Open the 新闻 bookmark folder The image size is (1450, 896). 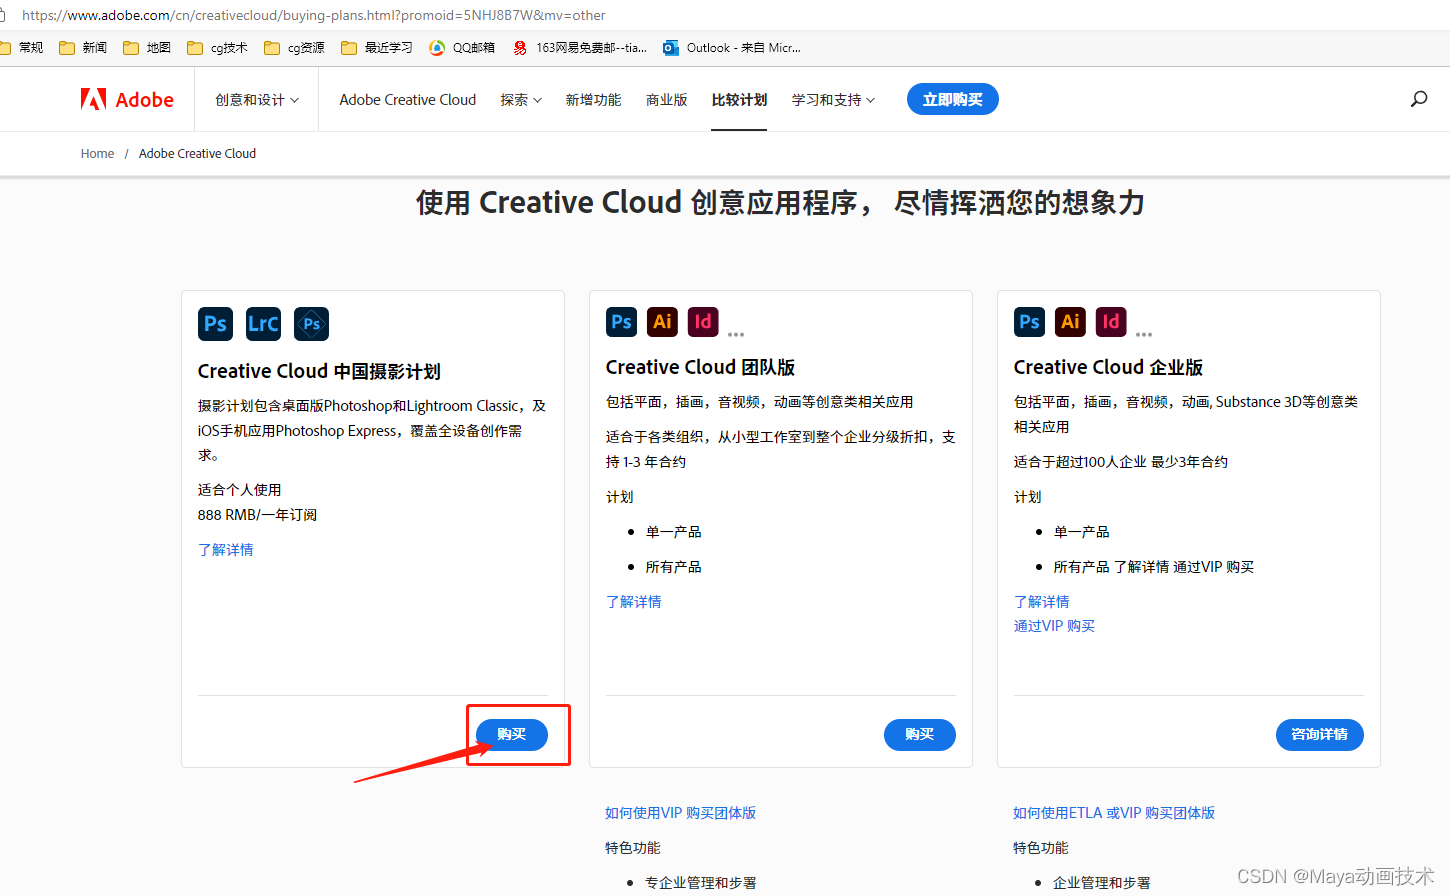83,48
